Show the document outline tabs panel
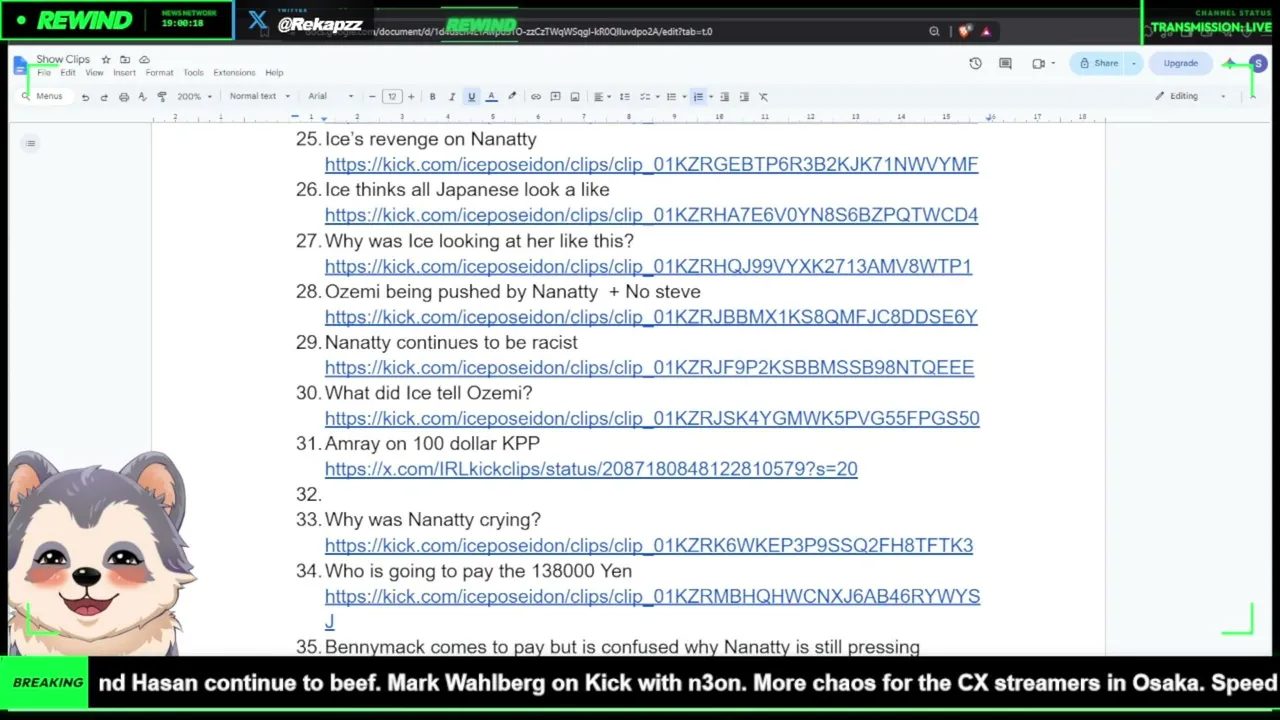The width and height of the screenshot is (1280, 720). pos(31,144)
